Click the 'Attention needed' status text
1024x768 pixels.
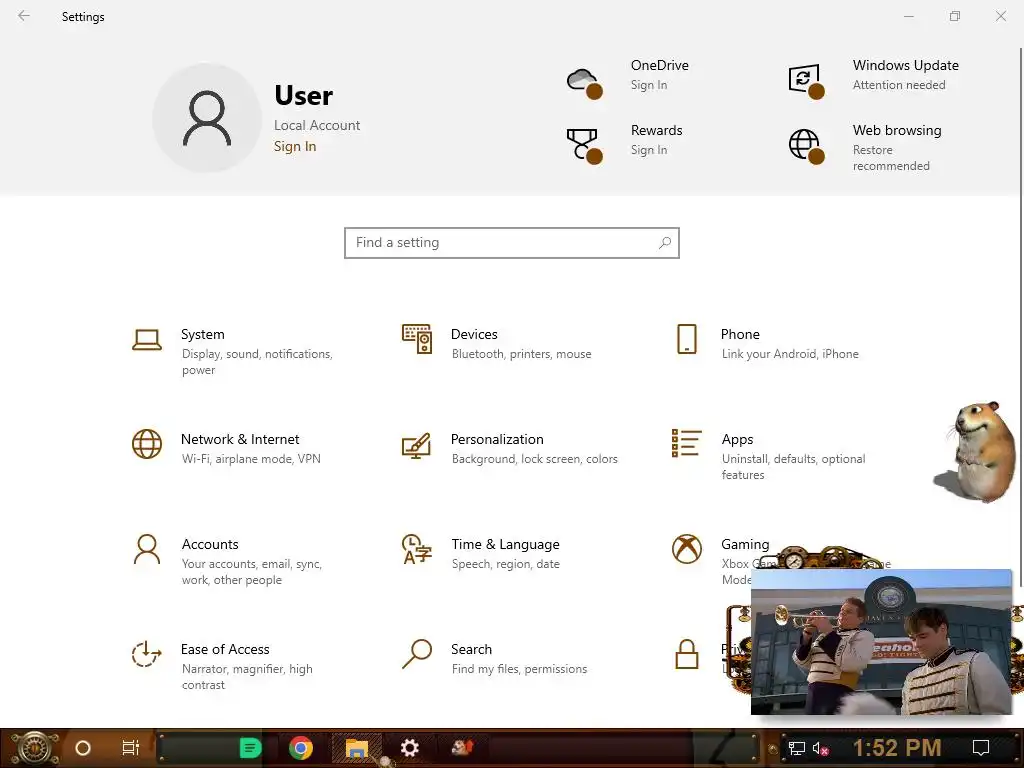(899, 85)
